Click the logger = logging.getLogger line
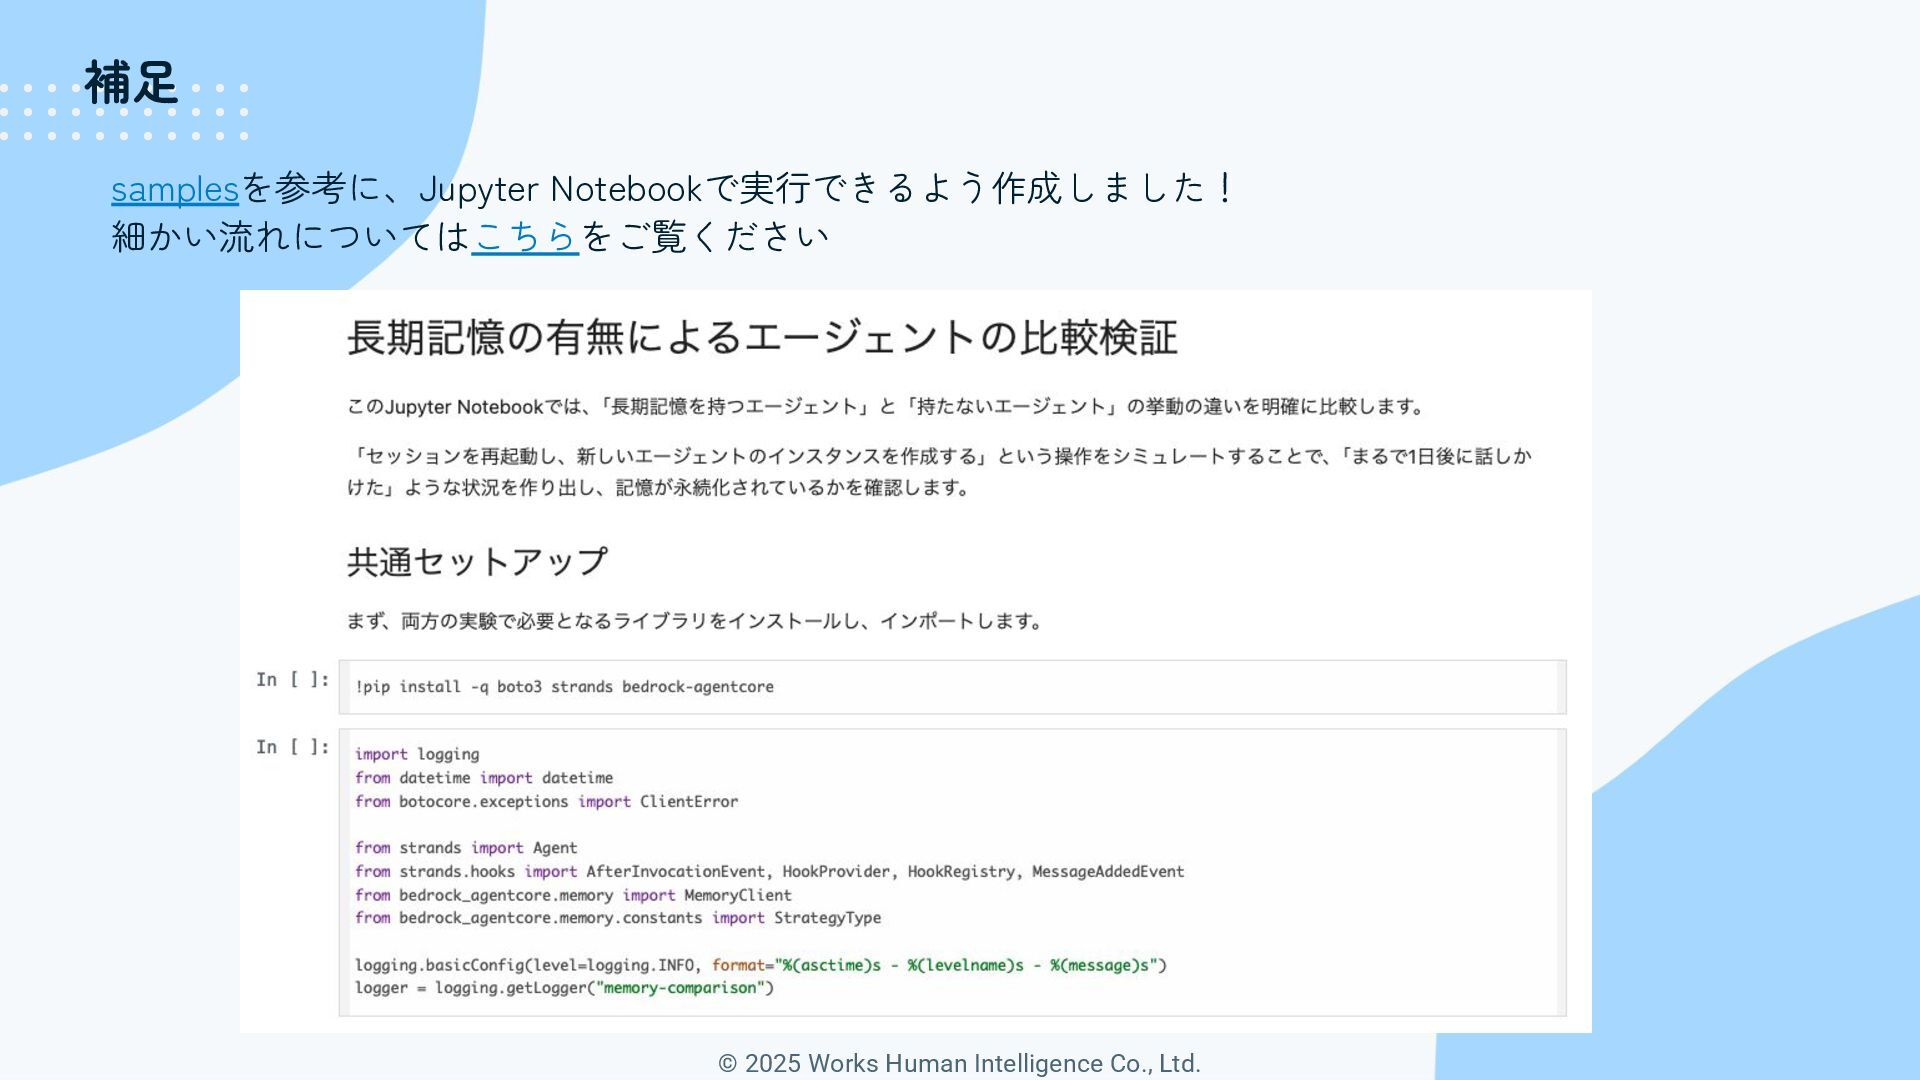Screen dimensions: 1920x1080 coord(565,988)
